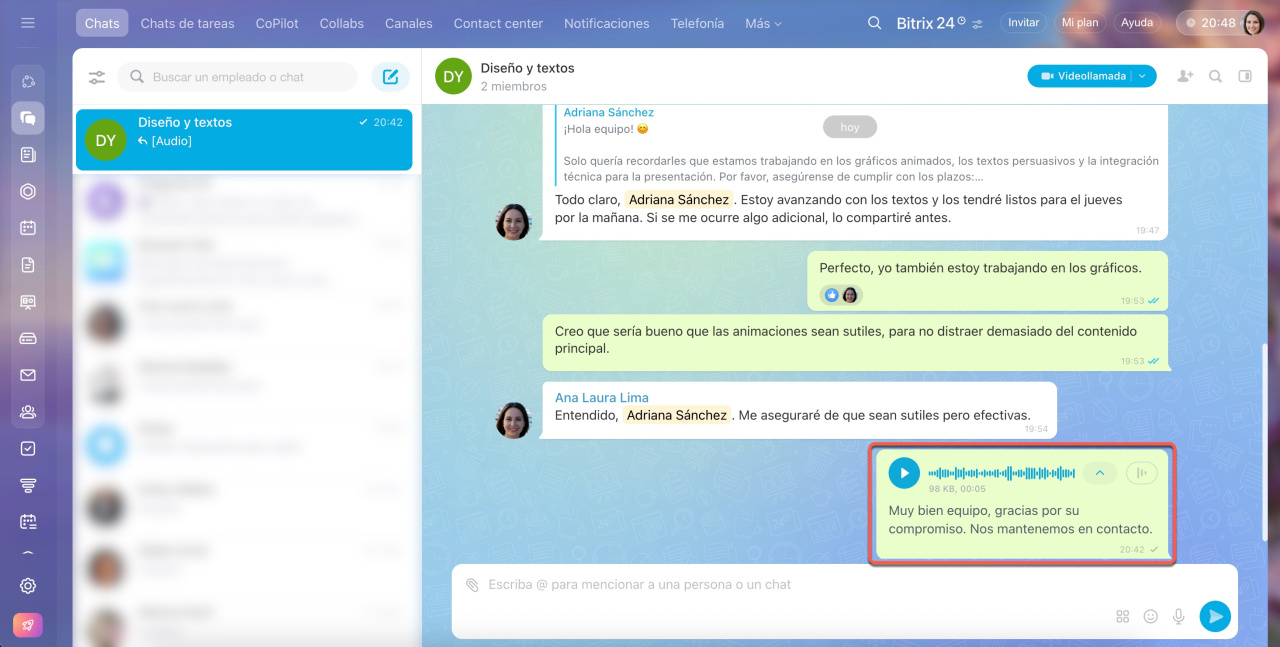Click the Ayuda button
Viewport: 1280px width, 647px height.
1137,22
